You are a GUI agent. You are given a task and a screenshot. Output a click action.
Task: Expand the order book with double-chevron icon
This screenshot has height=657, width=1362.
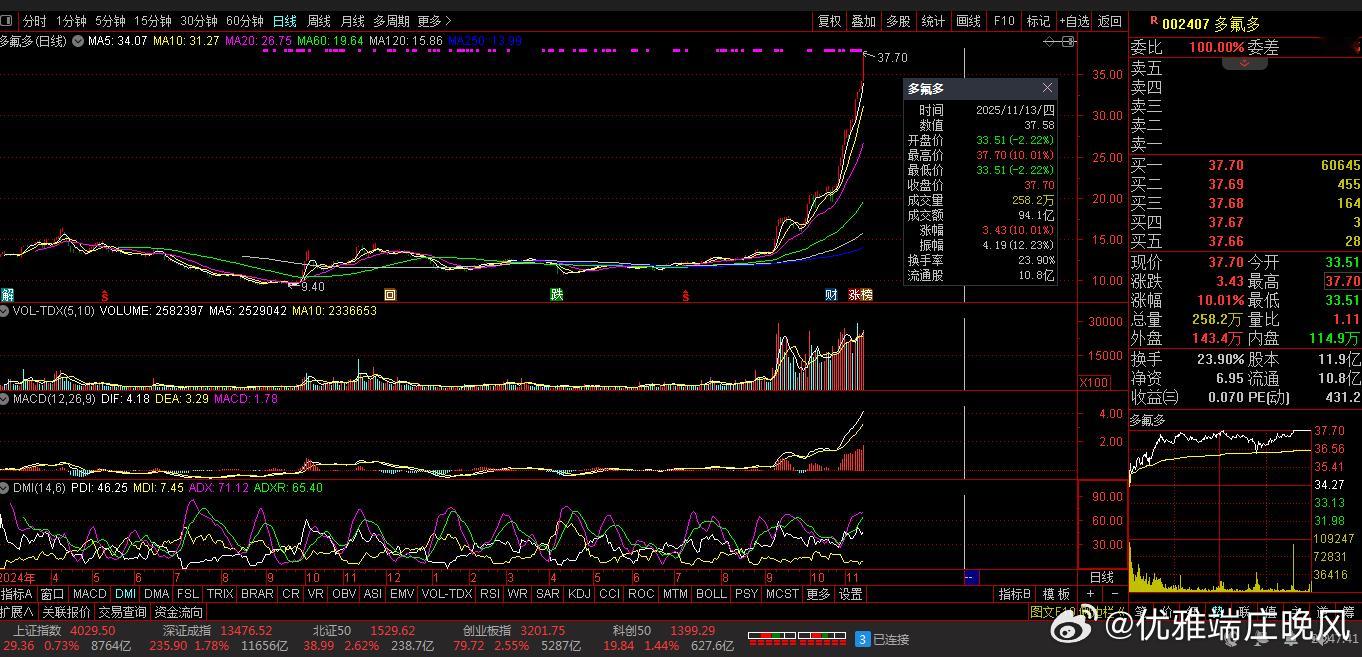(1245, 62)
